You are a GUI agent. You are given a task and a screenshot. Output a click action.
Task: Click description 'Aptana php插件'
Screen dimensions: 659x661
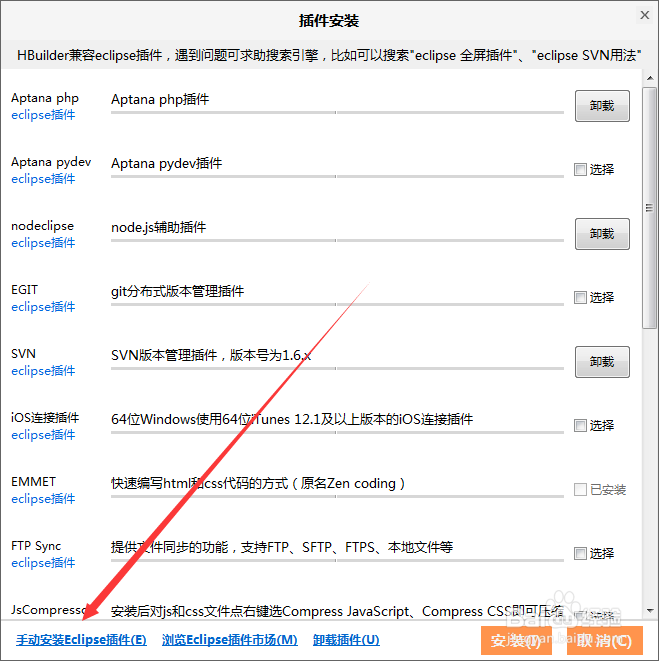click(x=160, y=99)
